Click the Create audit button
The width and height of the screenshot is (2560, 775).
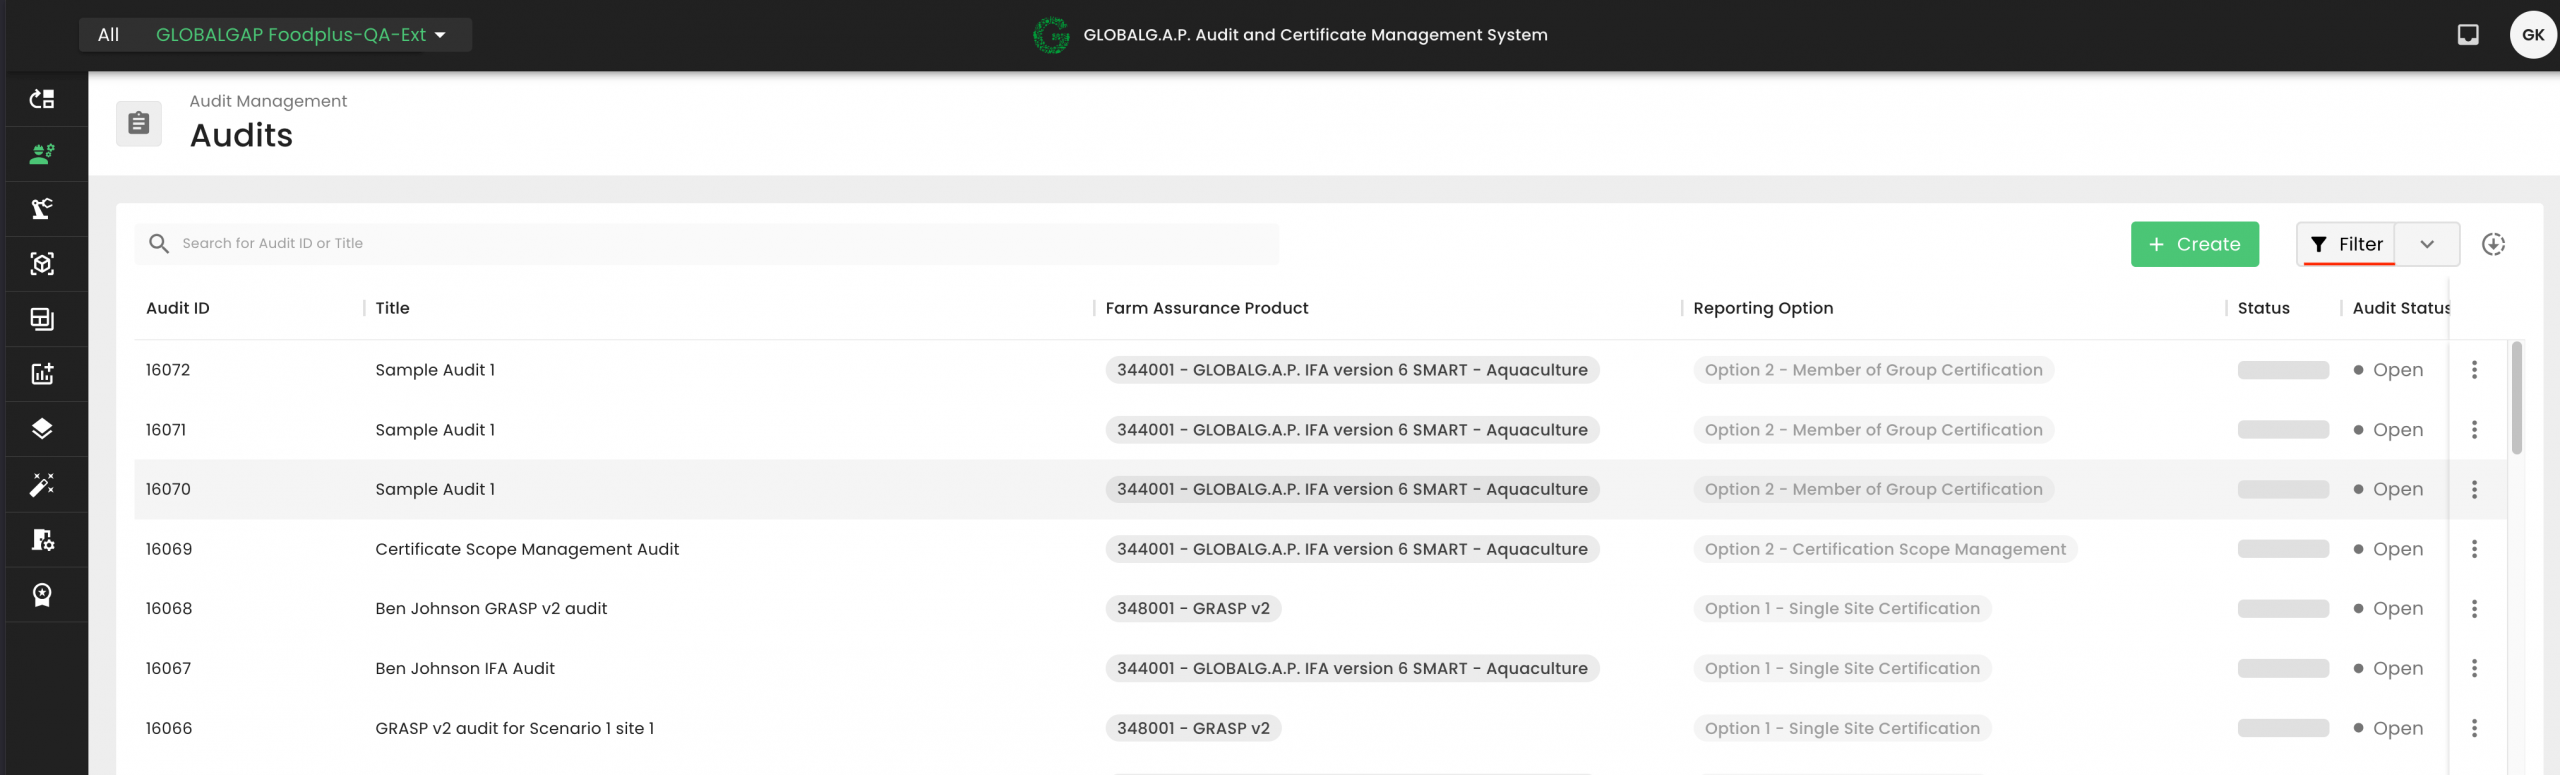pos(2194,244)
